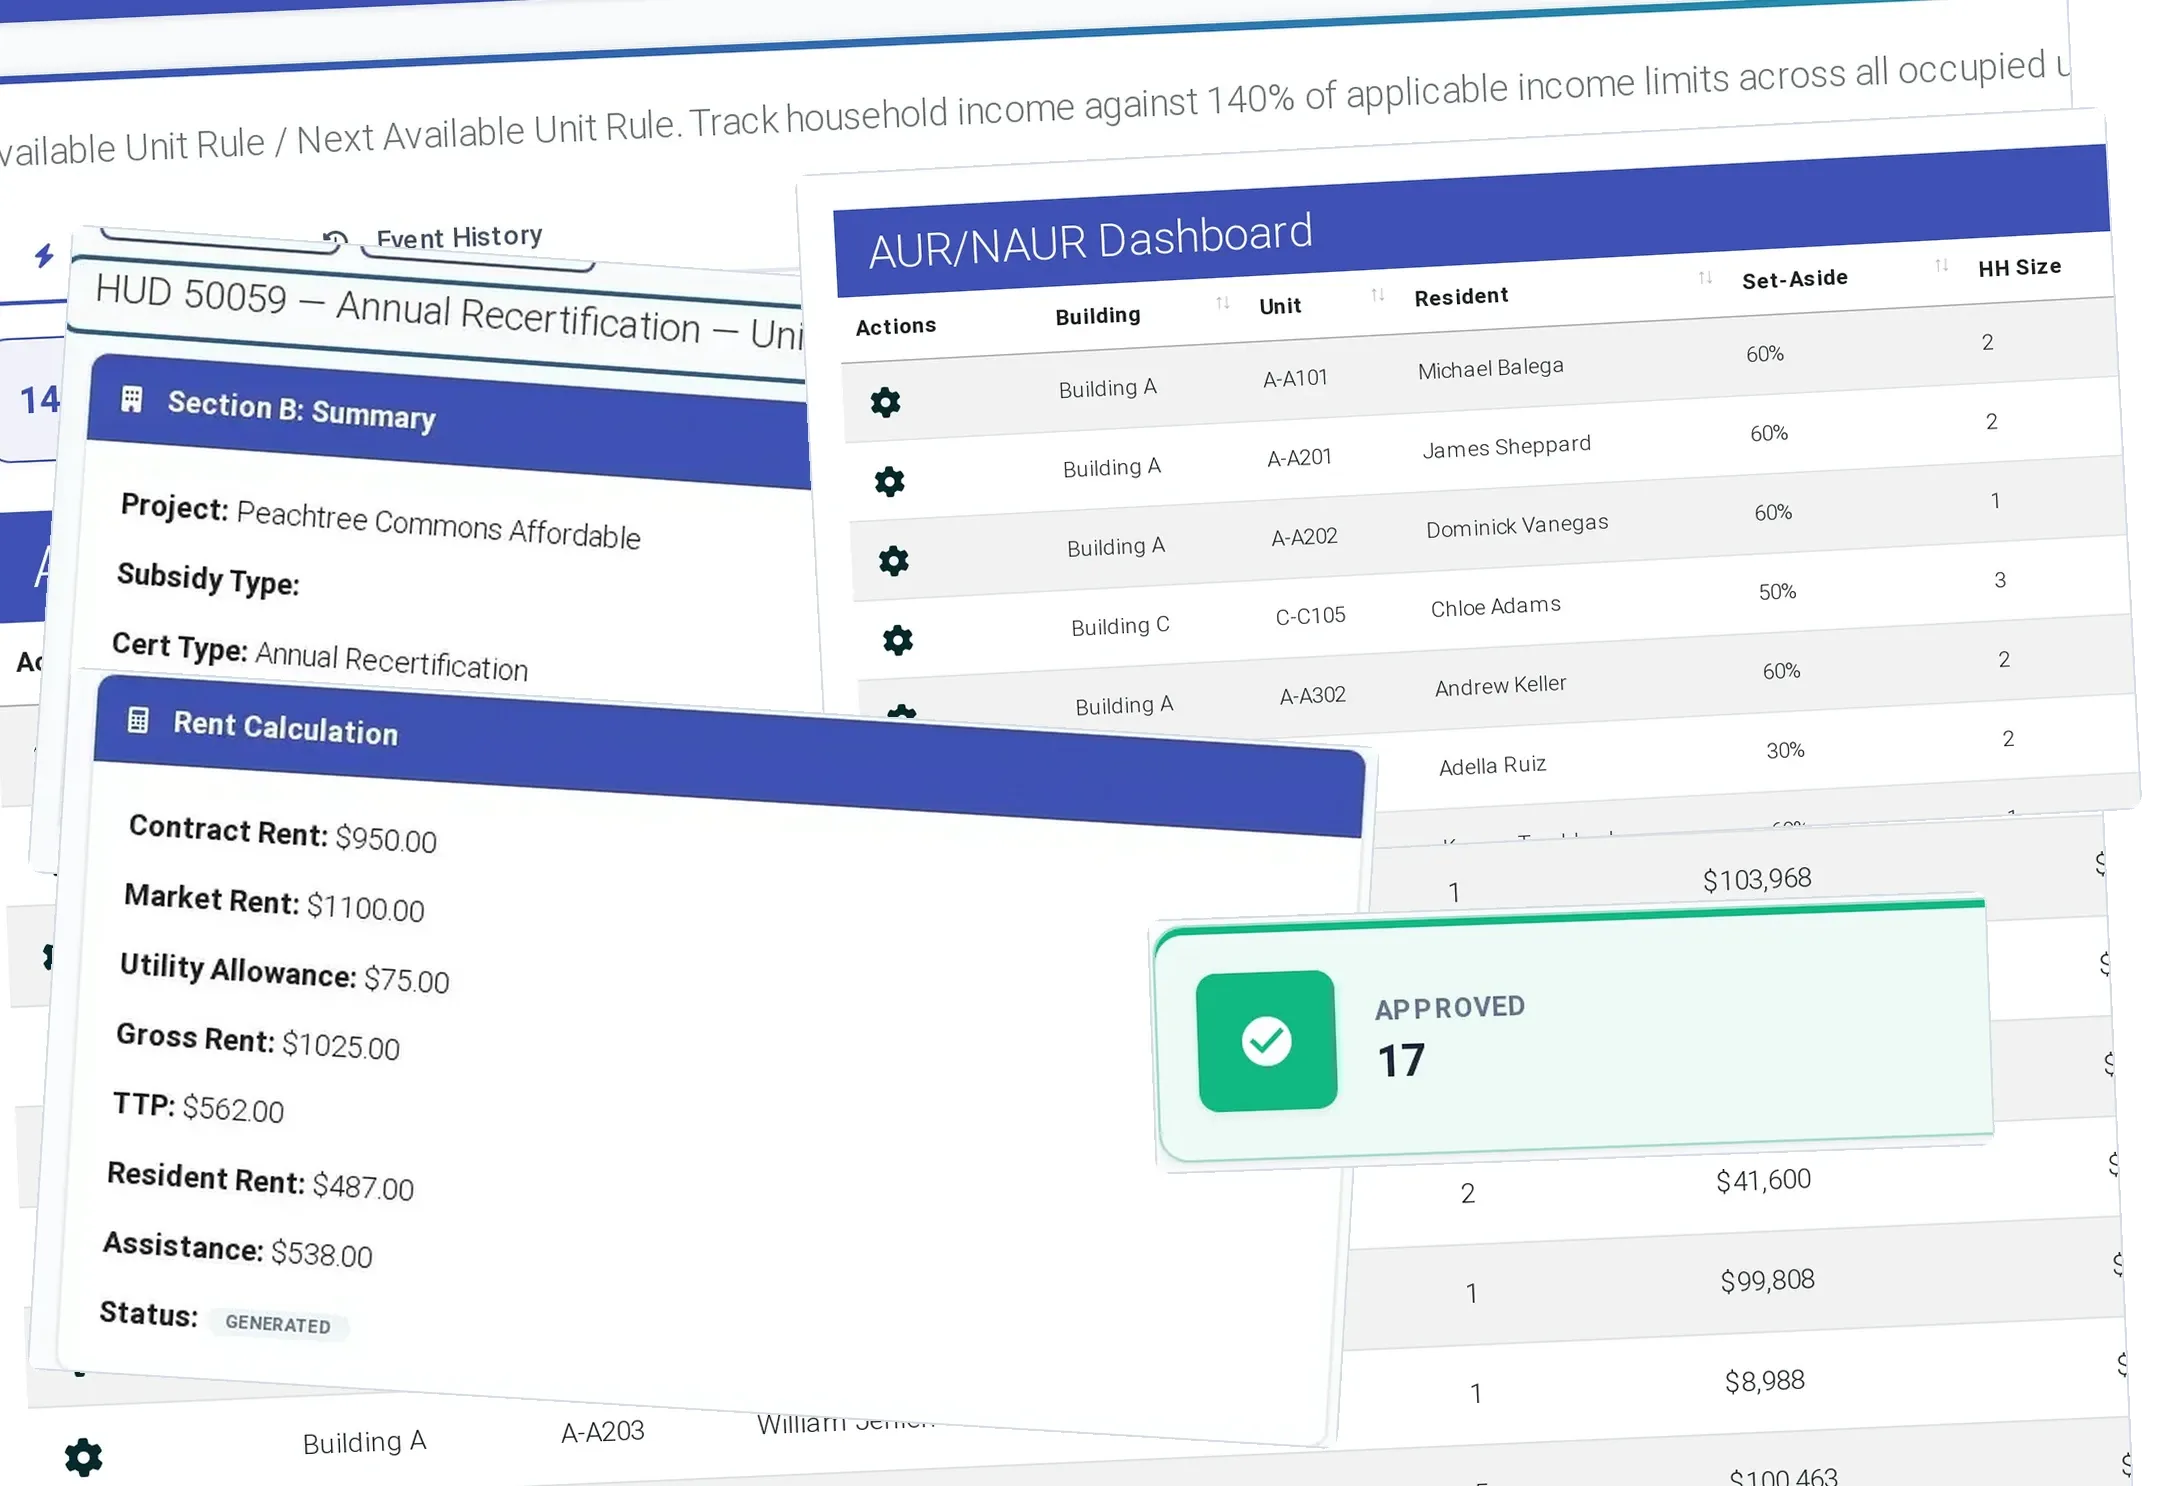This screenshot has height=1486, width=2184.
Task: Click the $8,988 income value
Action: [x=1764, y=1381]
